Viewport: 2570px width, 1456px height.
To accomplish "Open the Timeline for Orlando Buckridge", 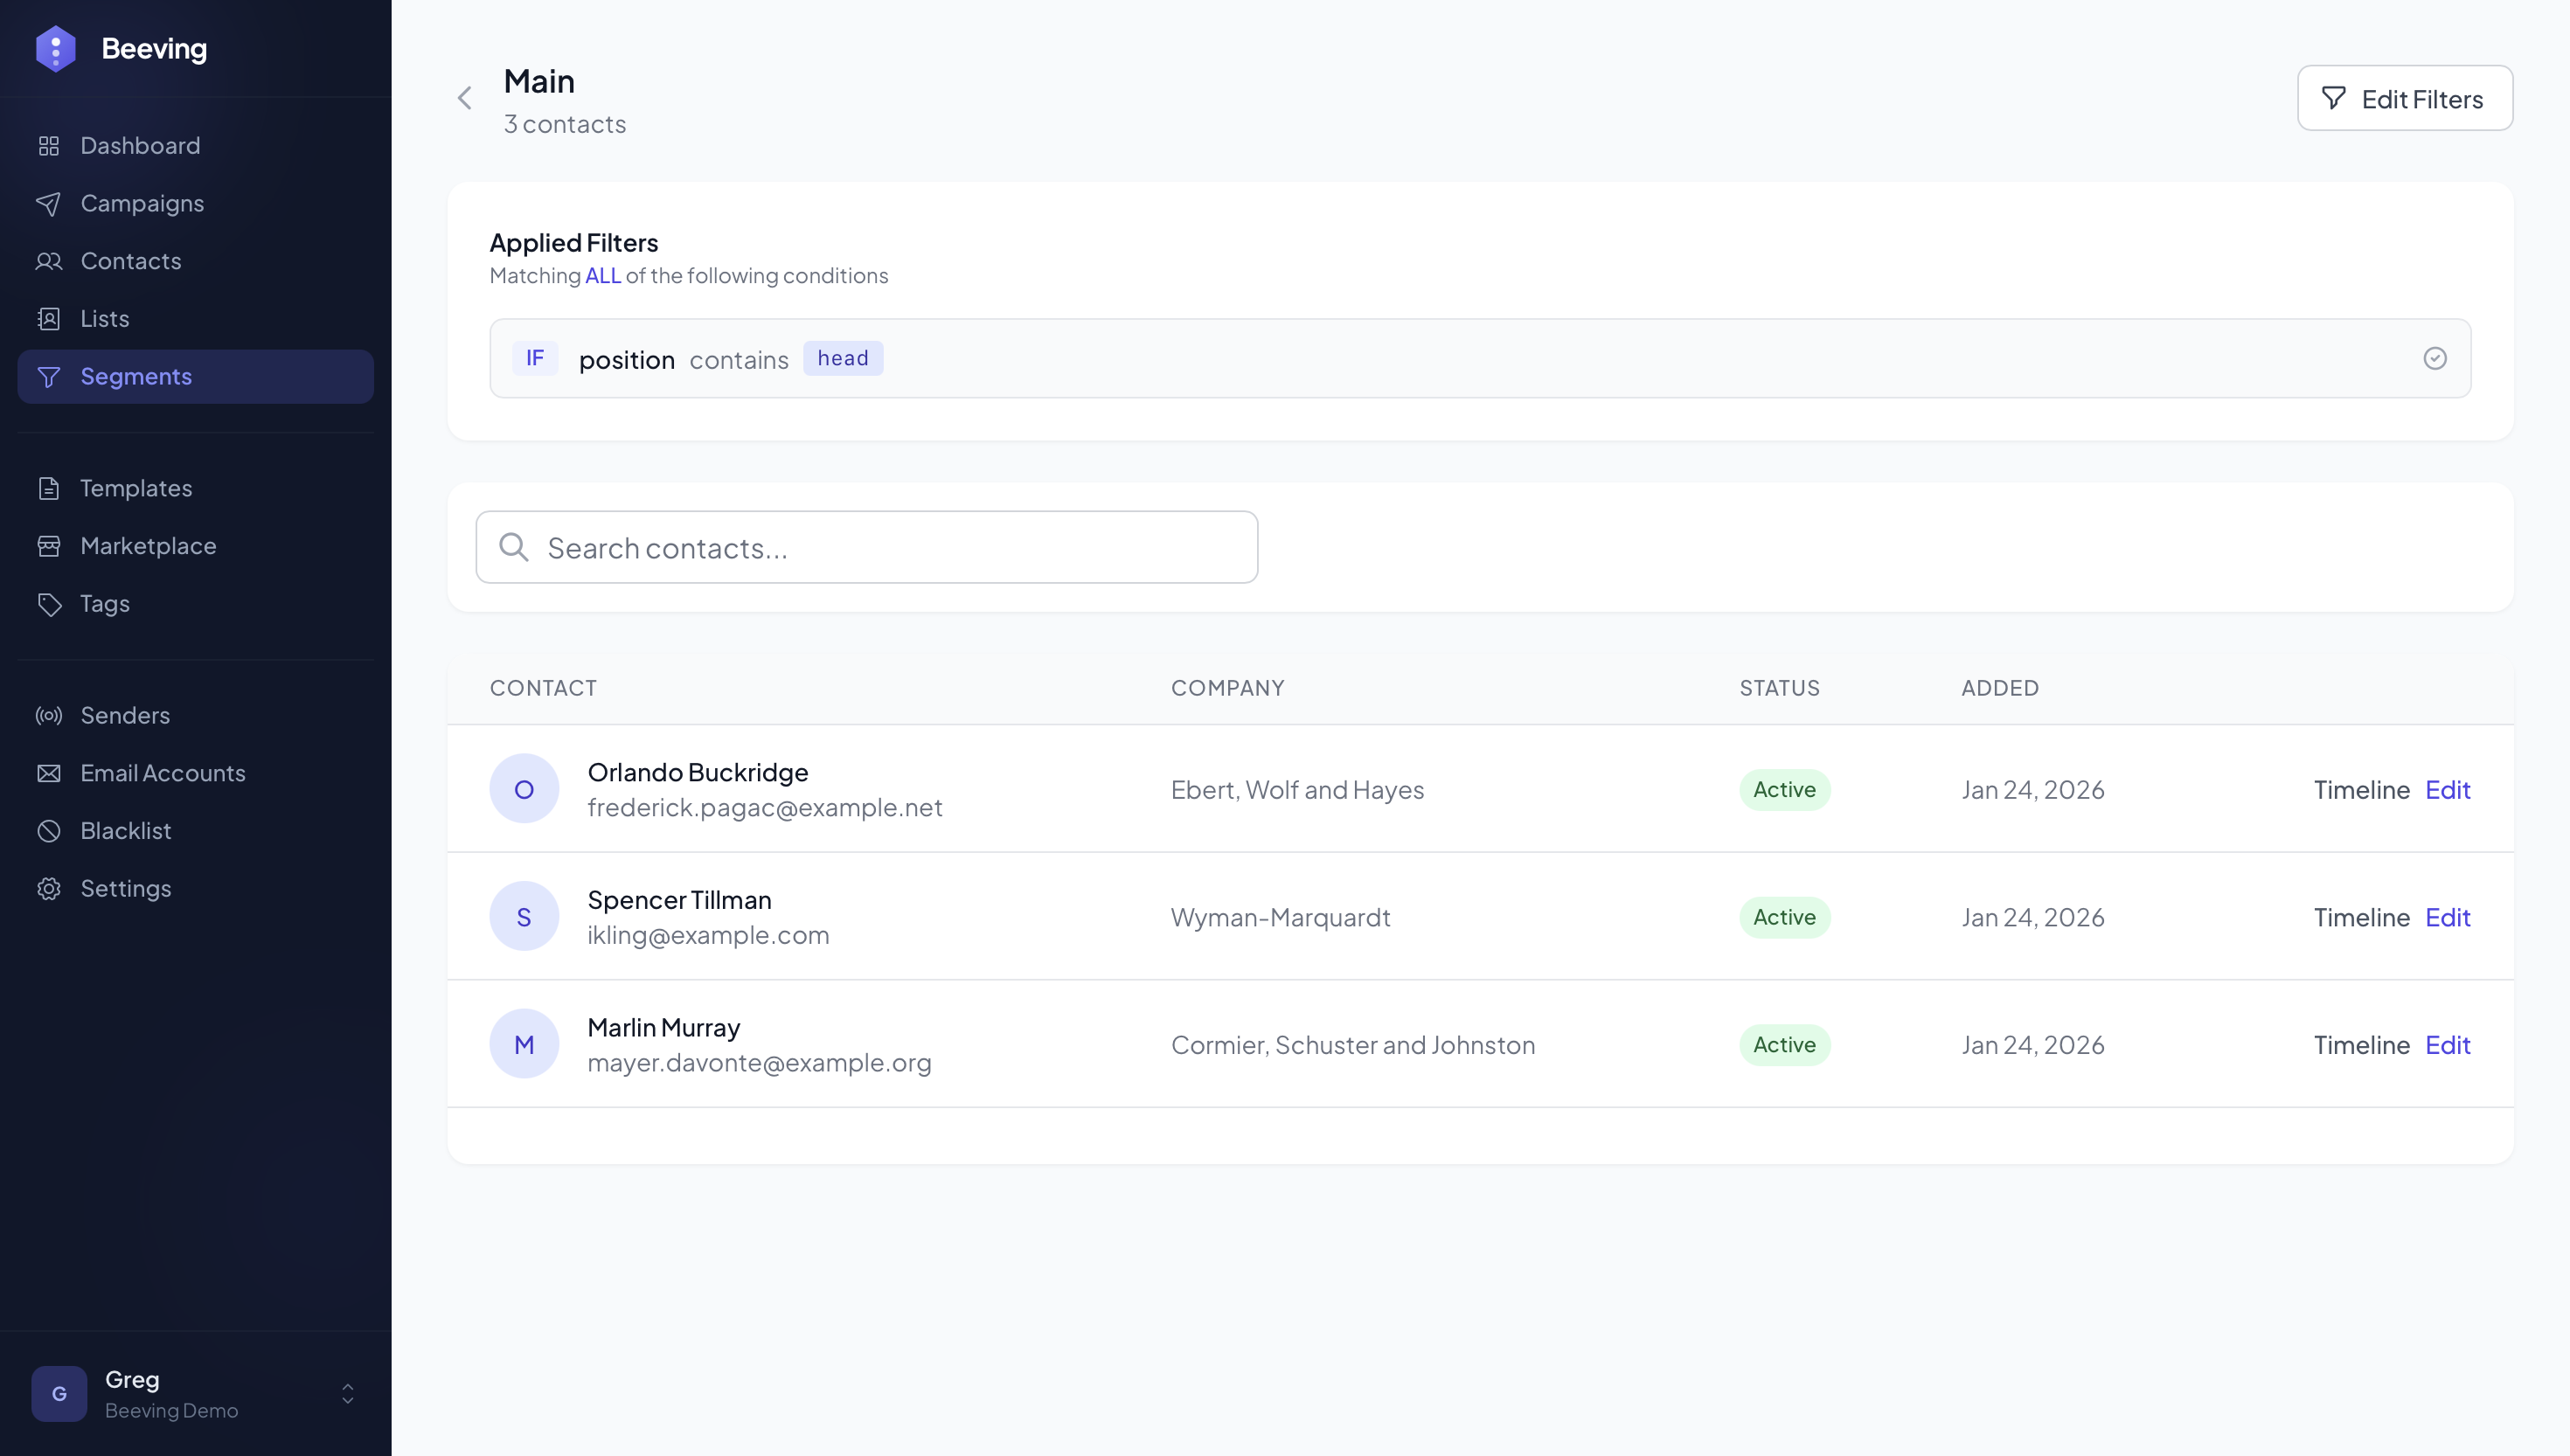I will [2360, 789].
